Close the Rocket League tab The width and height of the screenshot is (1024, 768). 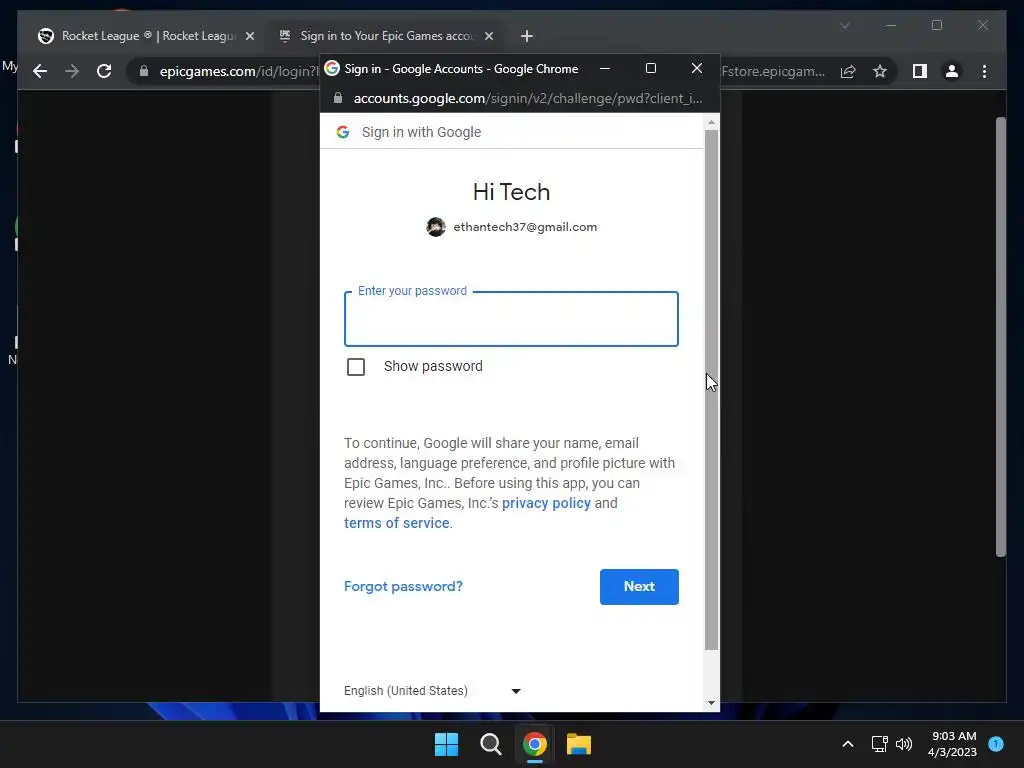click(249, 36)
